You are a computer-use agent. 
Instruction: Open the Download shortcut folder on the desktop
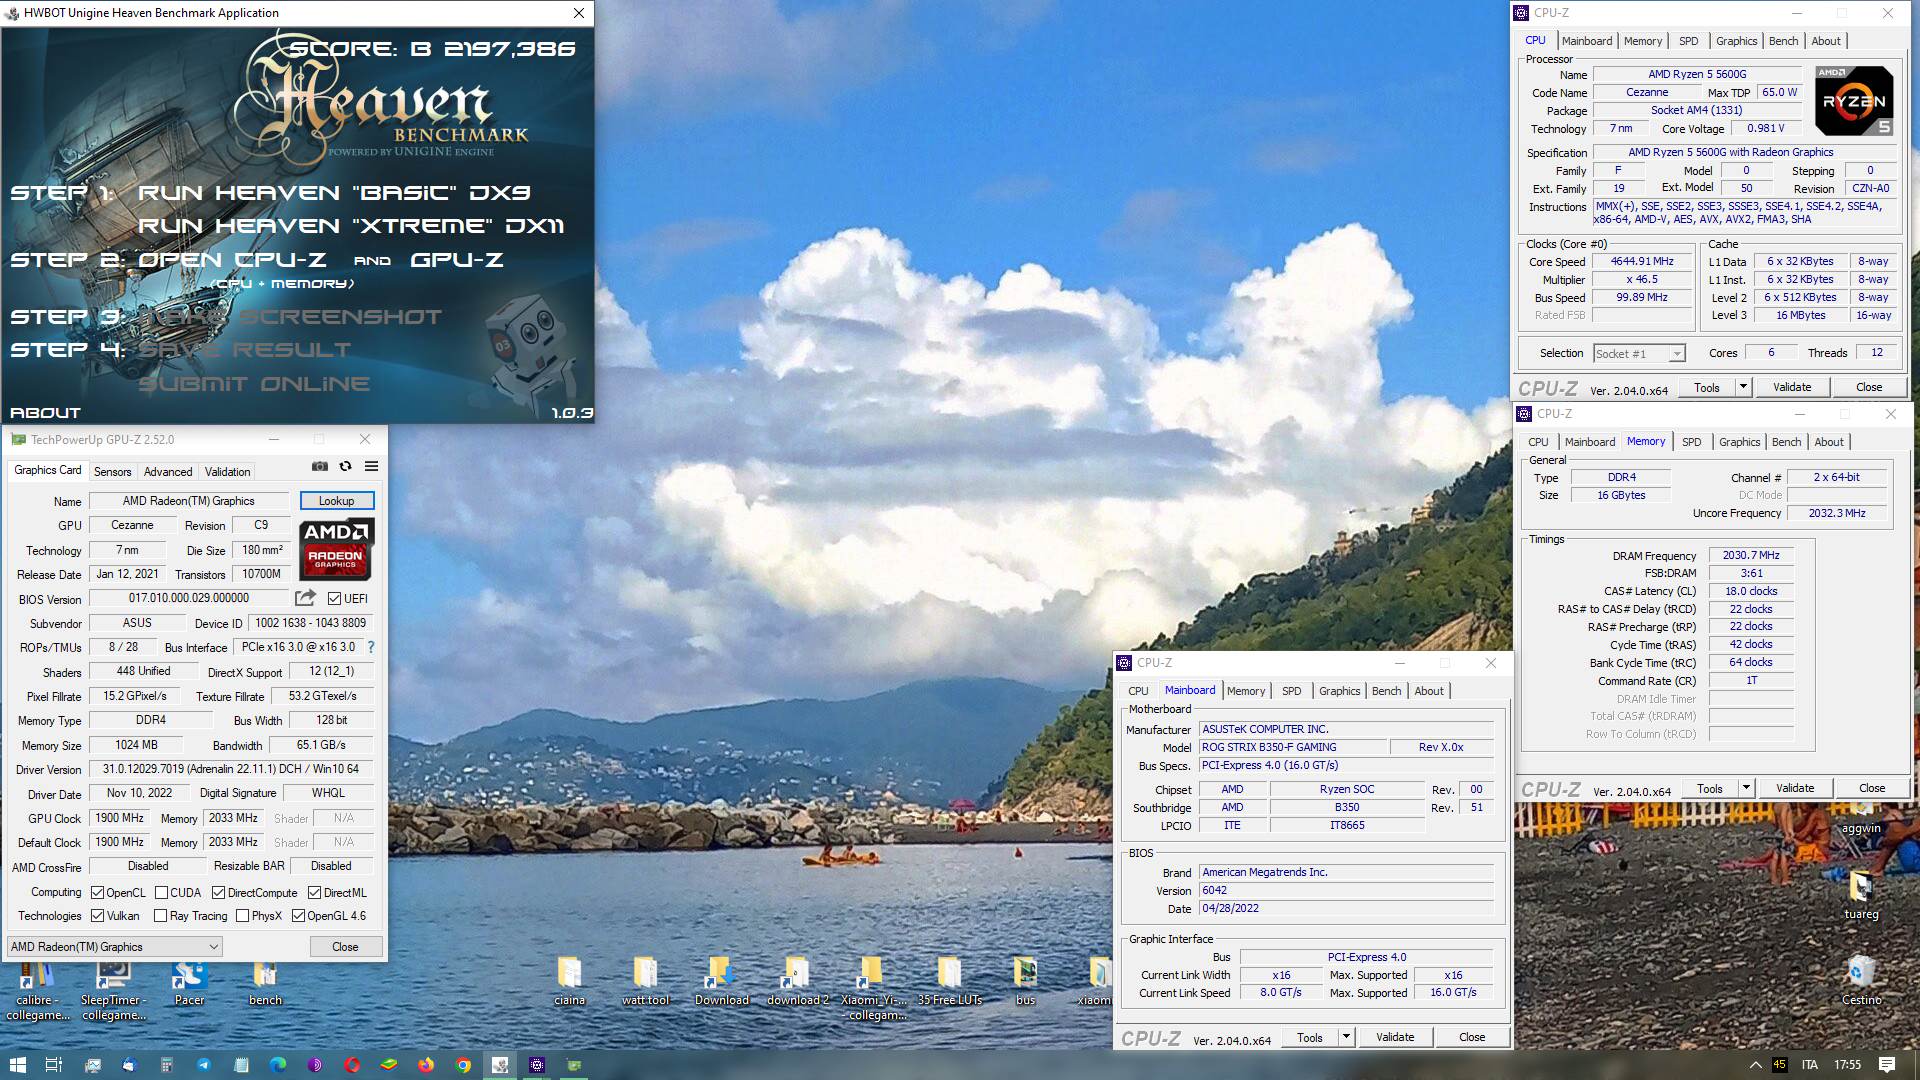[x=721, y=981]
